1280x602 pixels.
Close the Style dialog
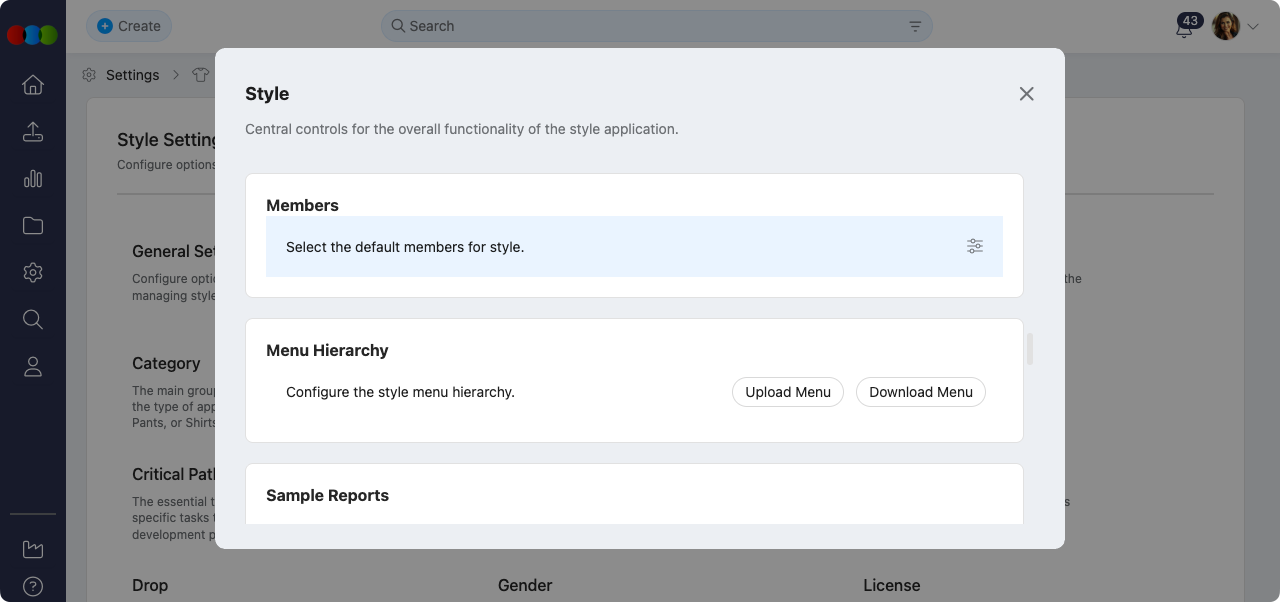tap(1026, 94)
